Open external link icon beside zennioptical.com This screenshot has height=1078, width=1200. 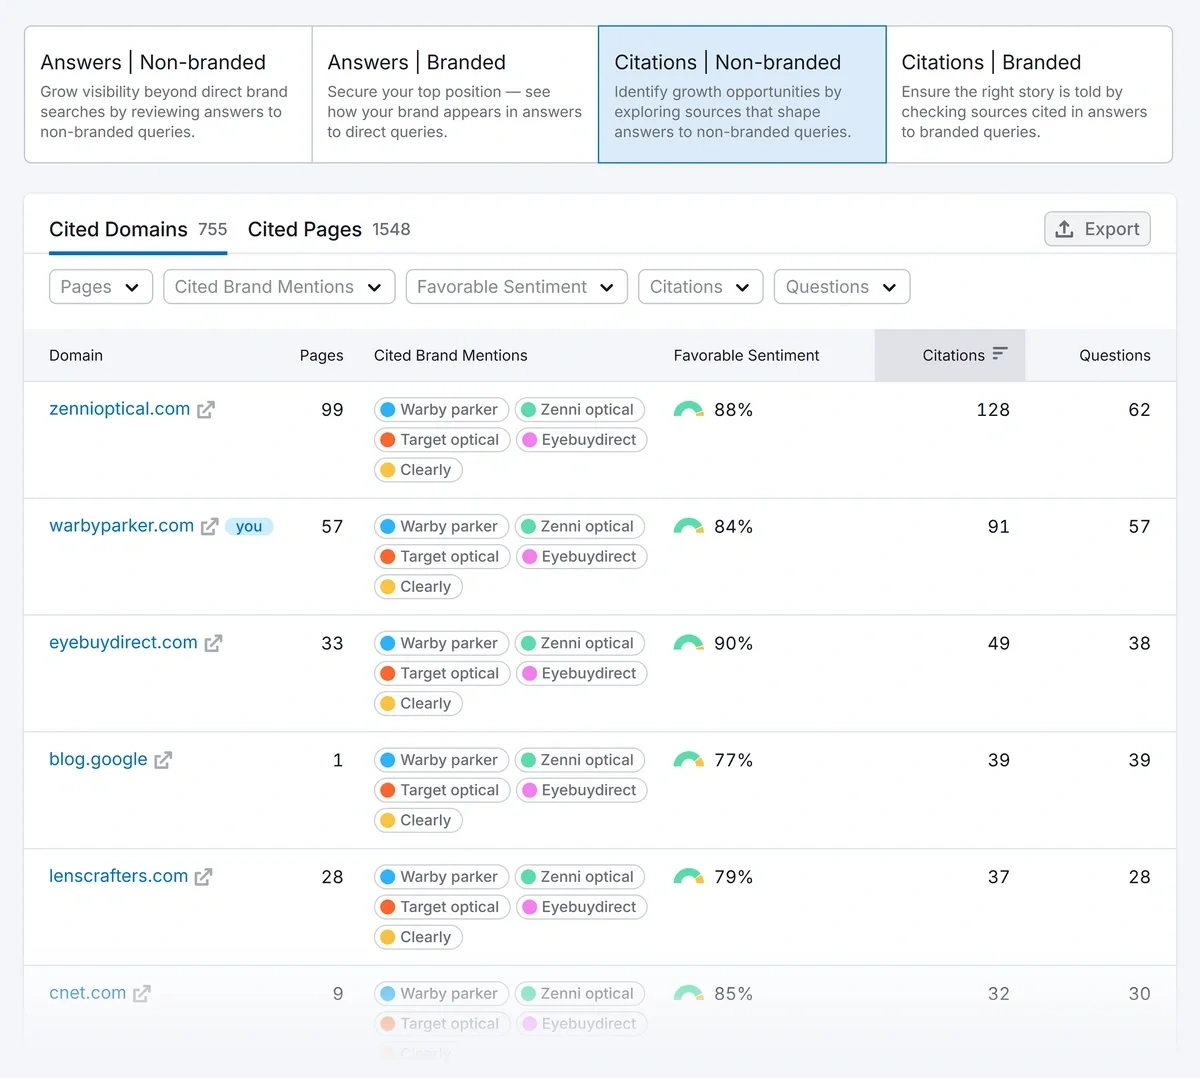pyautogui.click(x=206, y=410)
